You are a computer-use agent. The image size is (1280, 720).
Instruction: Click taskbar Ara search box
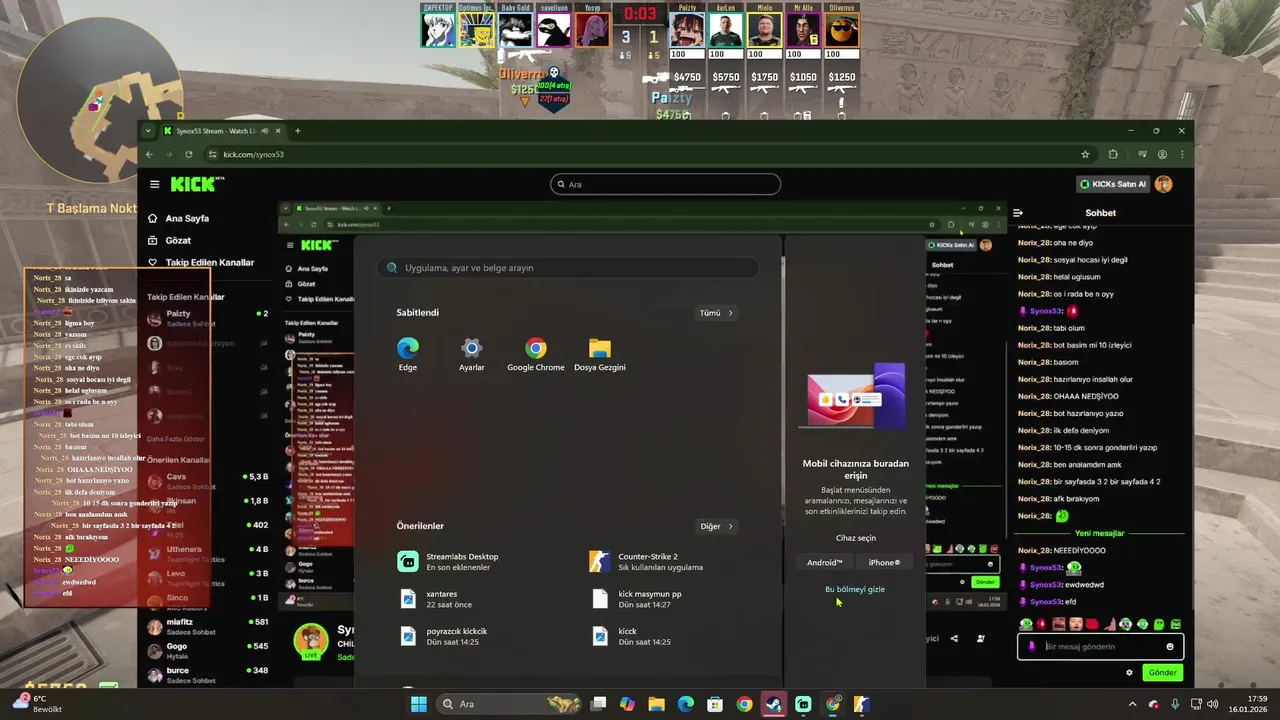tap(511, 704)
